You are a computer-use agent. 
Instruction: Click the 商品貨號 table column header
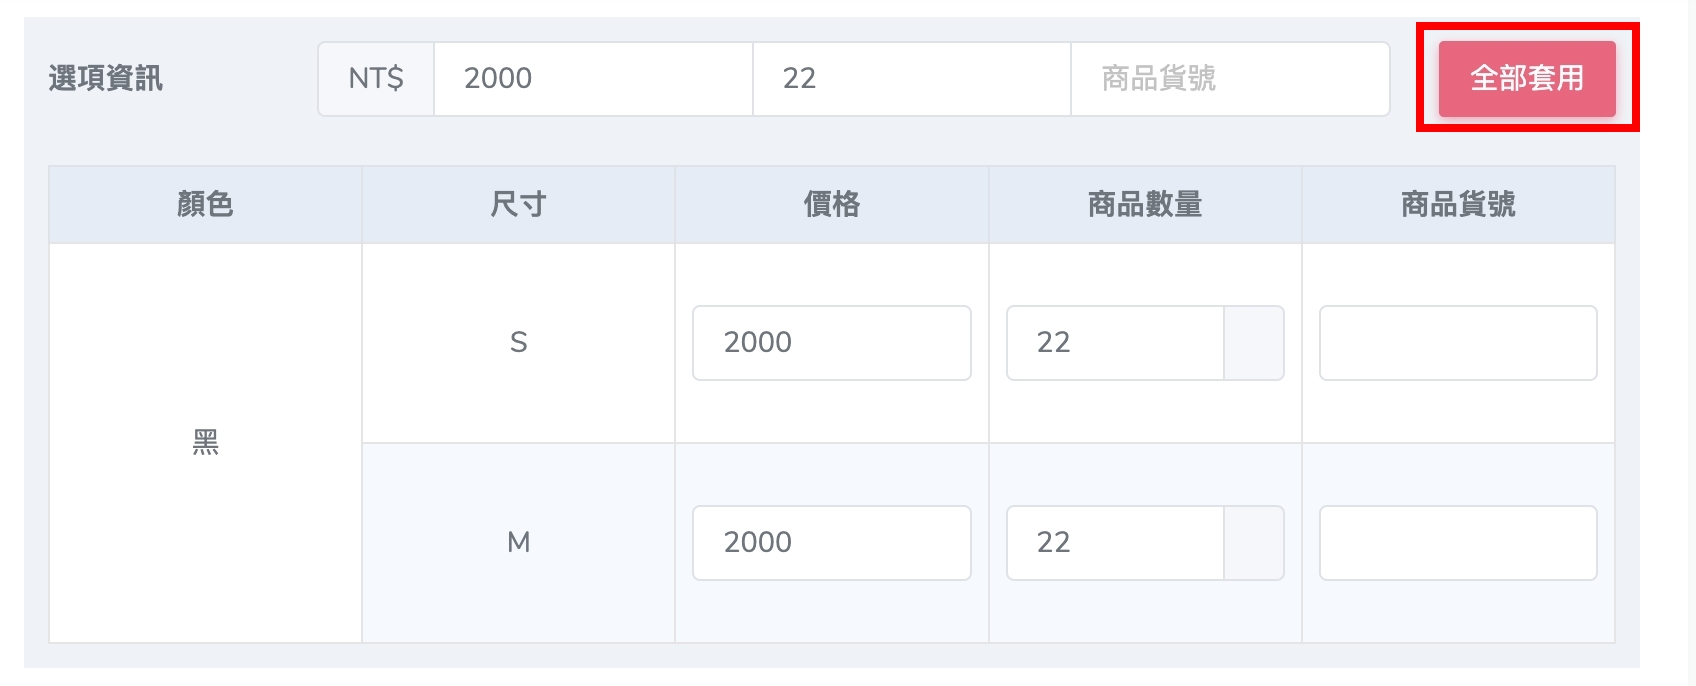(x=1457, y=204)
